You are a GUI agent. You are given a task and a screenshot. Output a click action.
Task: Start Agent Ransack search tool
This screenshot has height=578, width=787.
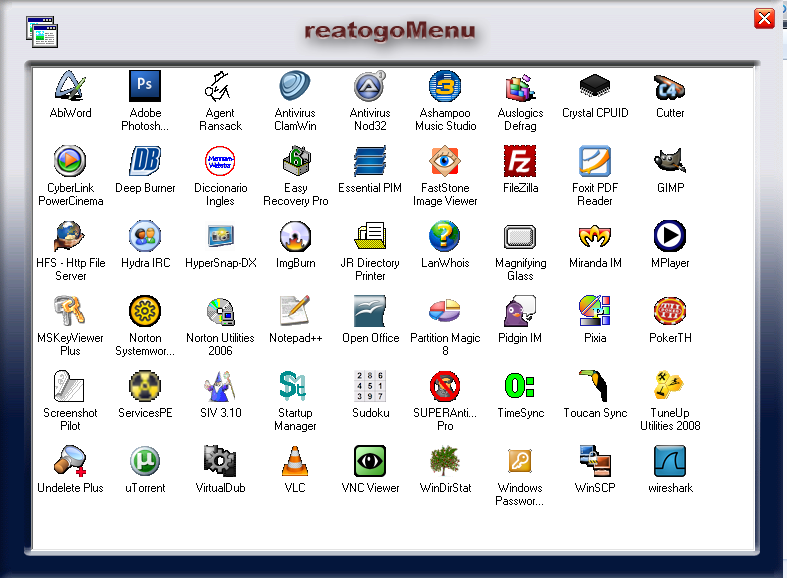coord(220,86)
